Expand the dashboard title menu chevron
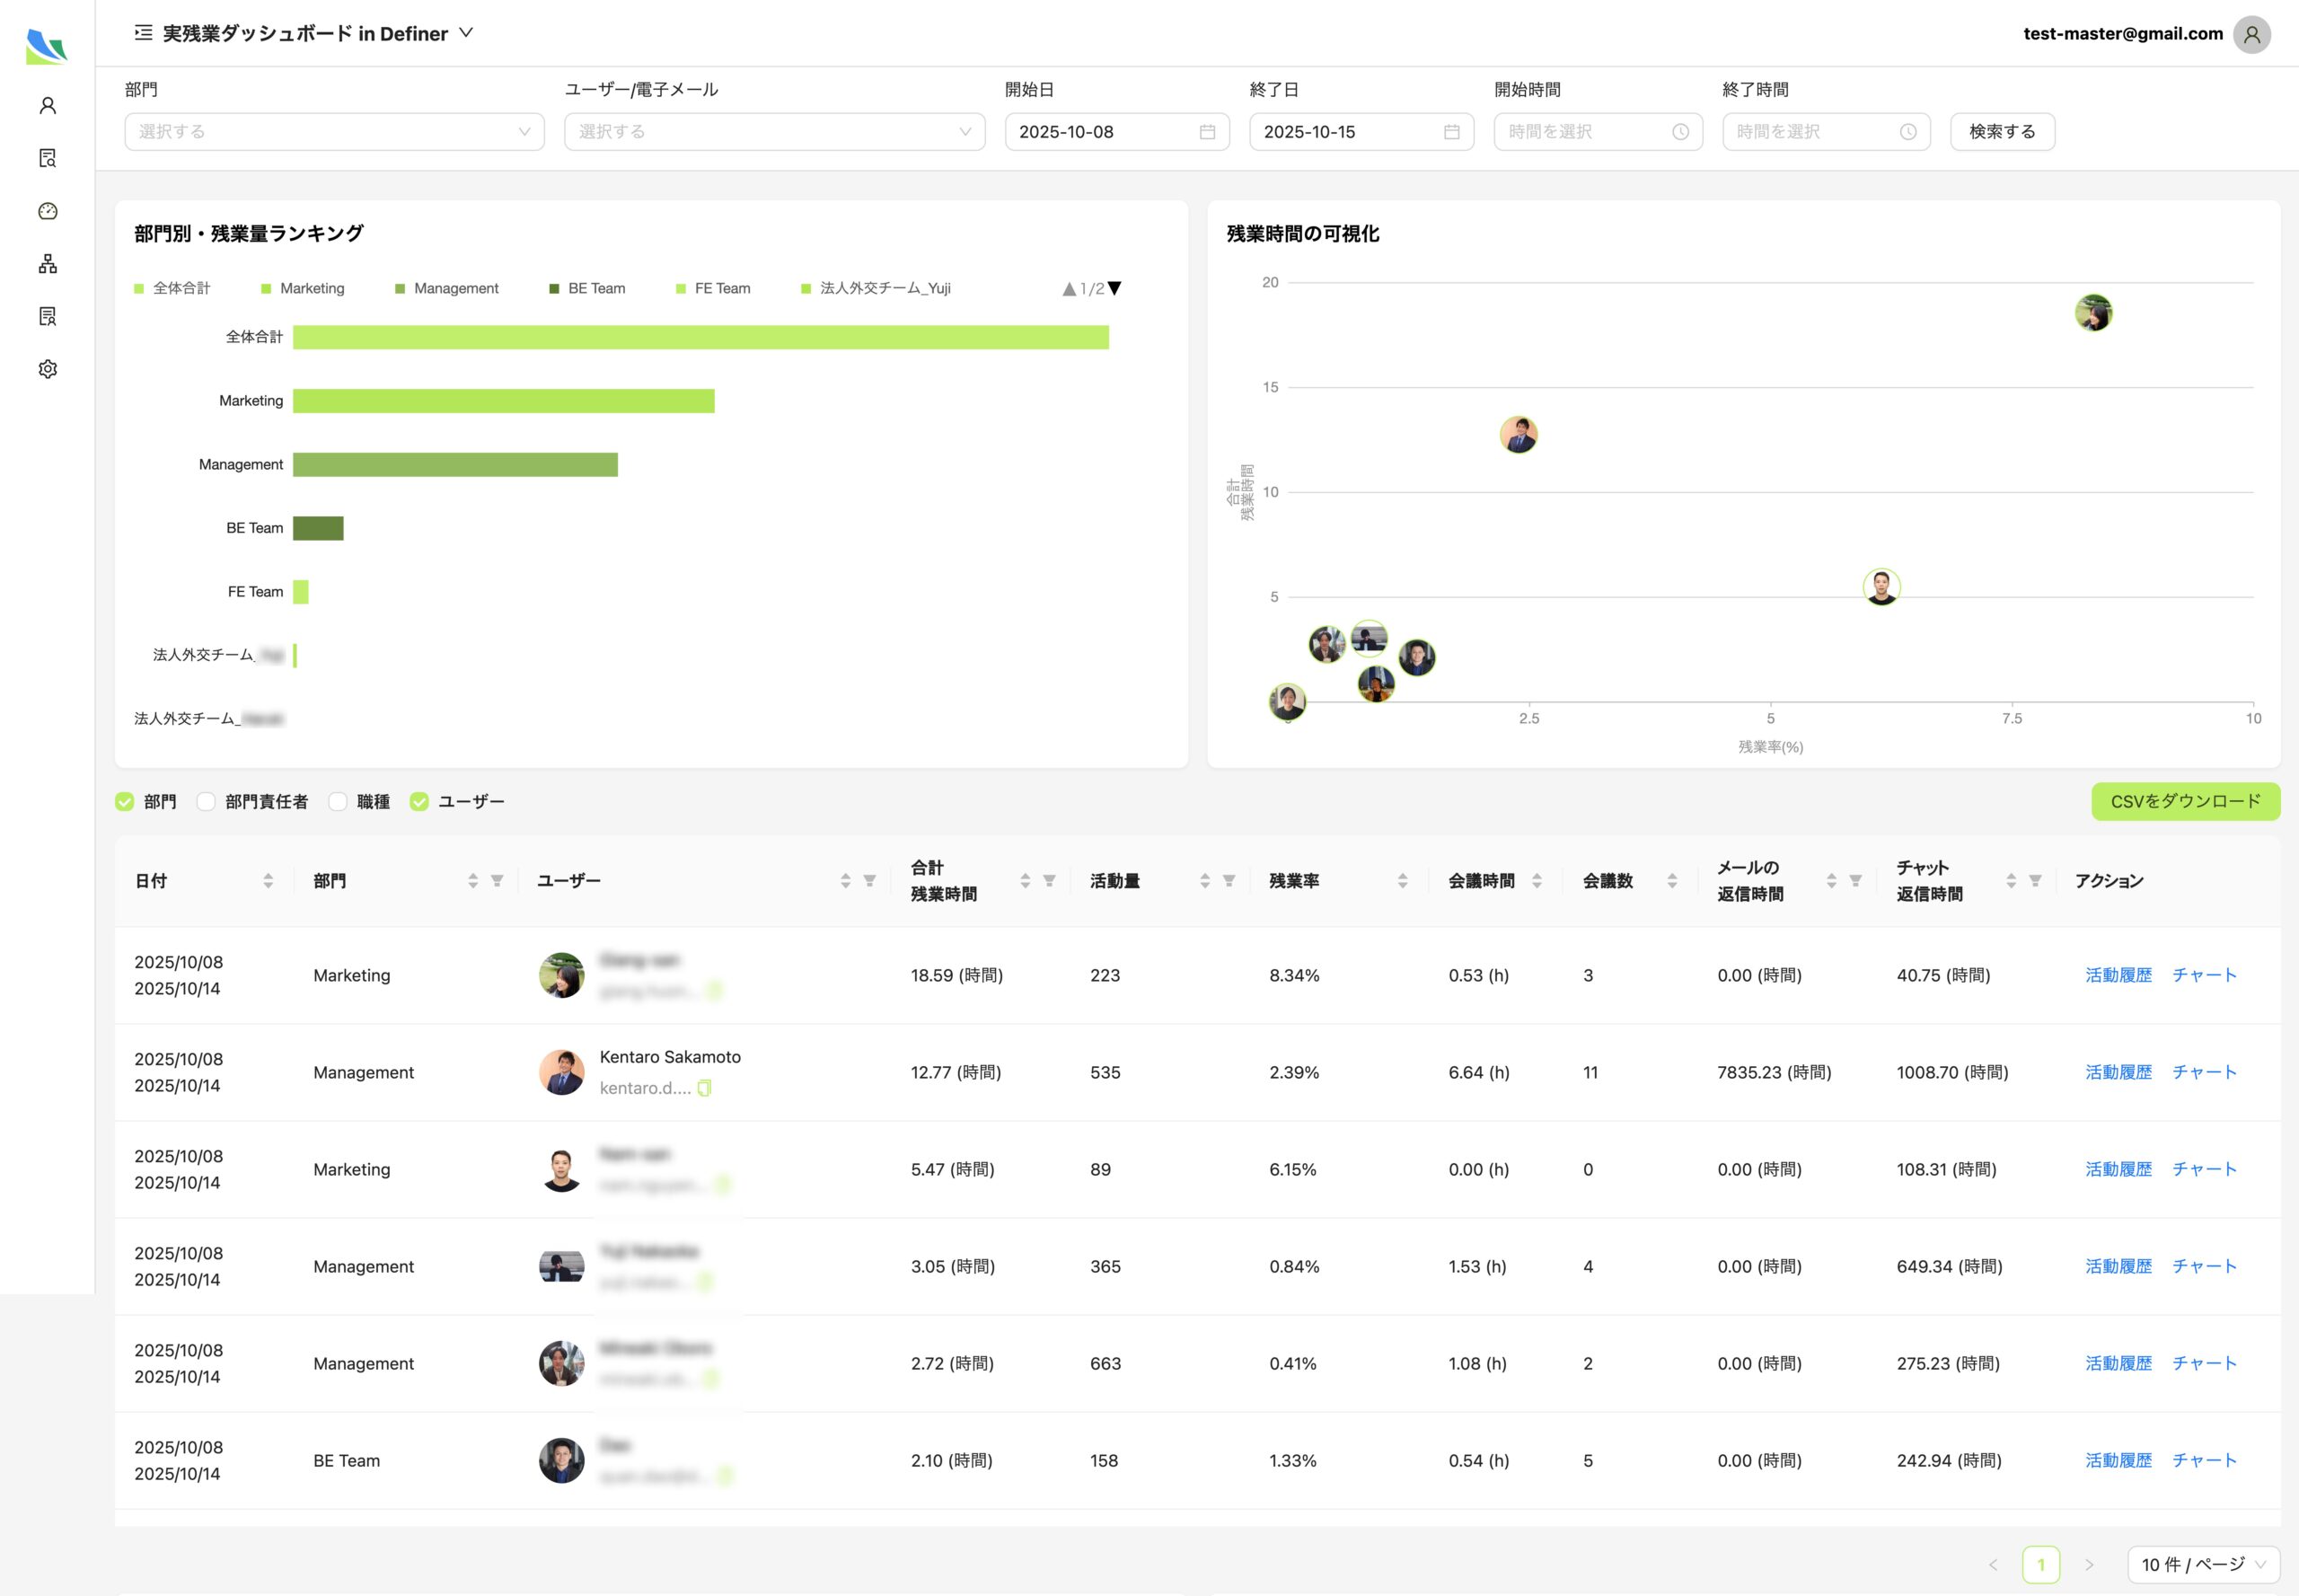The height and width of the screenshot is (1596, 2299). click(x=466, y=33)
